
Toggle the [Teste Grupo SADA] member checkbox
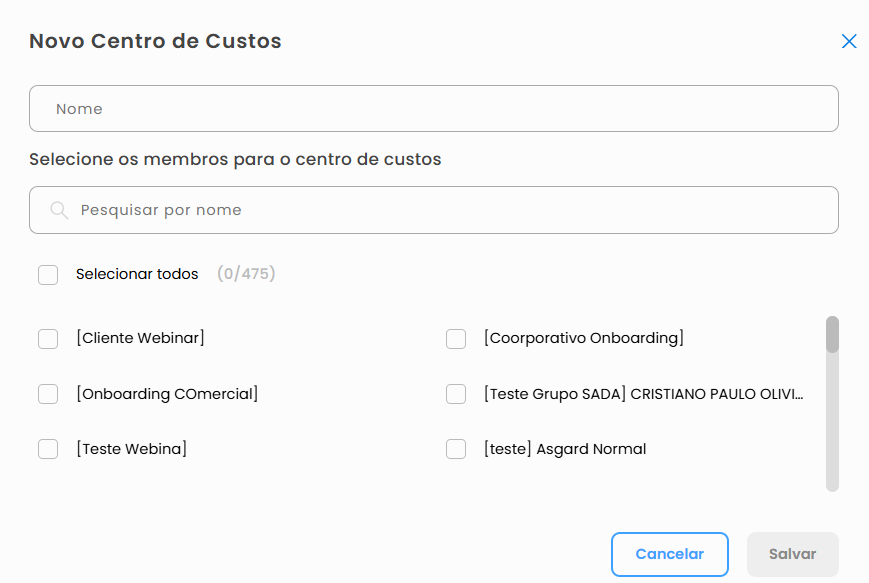[x=456, y=394]
